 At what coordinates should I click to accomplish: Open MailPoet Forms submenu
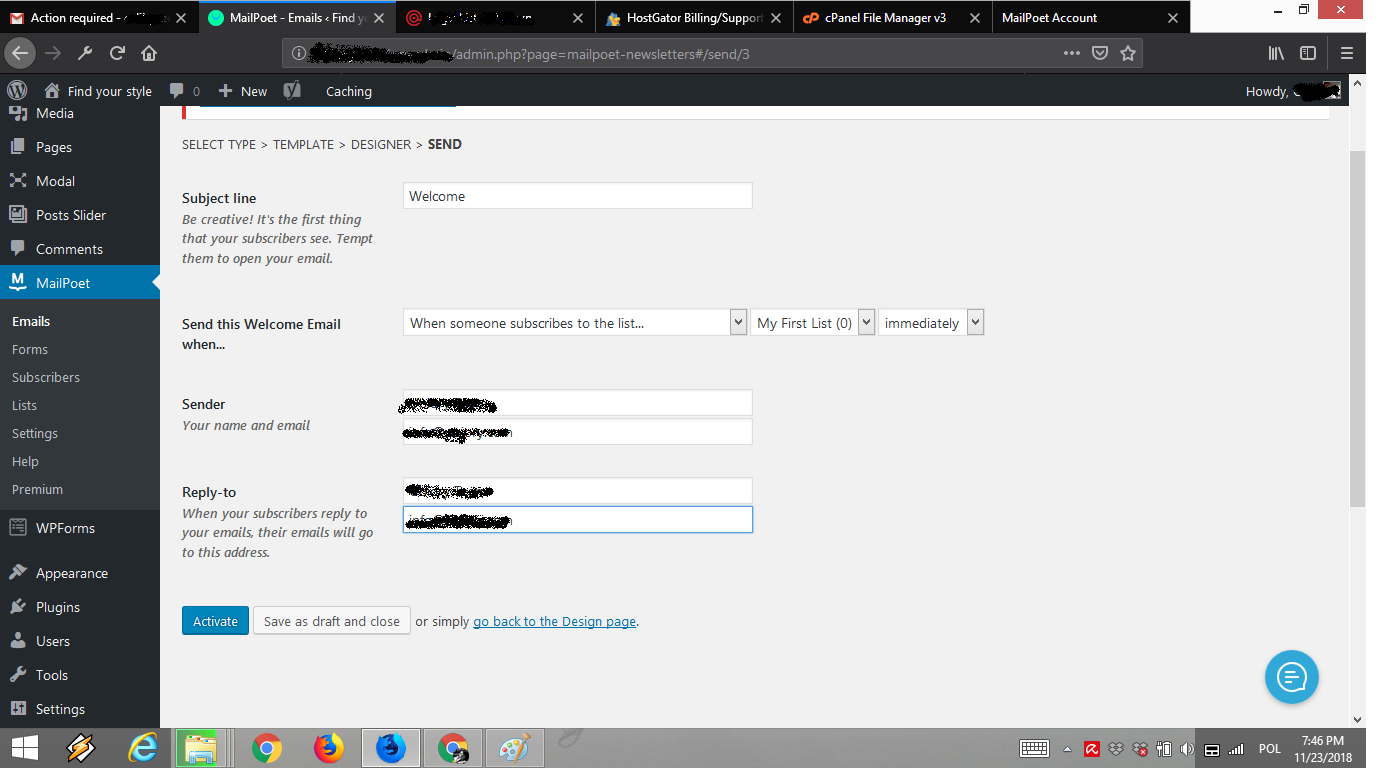pos(30,349)
